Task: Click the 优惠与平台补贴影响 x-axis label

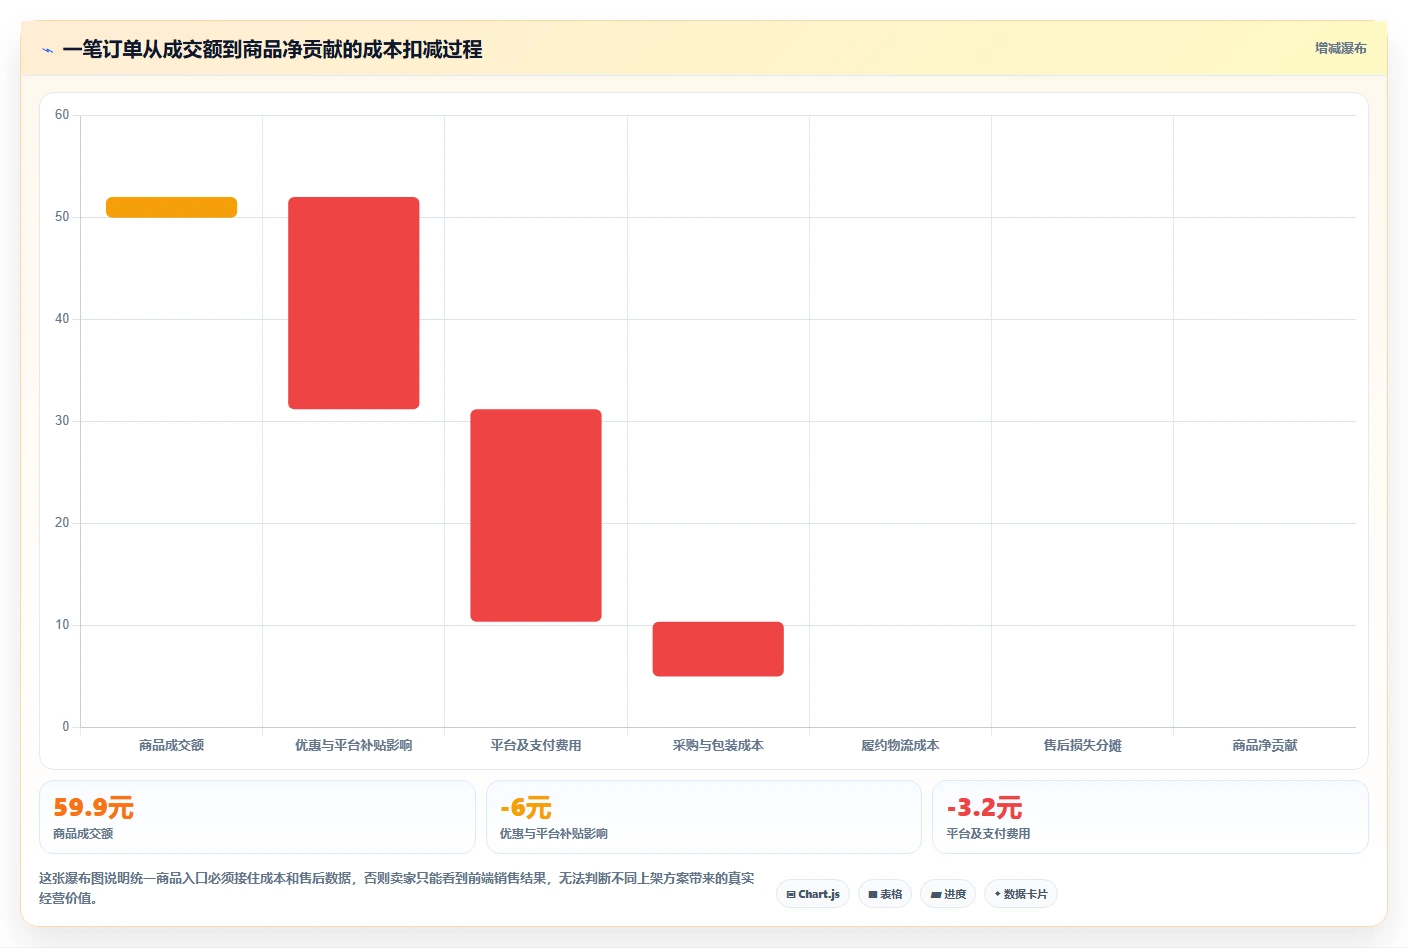Action: 354,745
